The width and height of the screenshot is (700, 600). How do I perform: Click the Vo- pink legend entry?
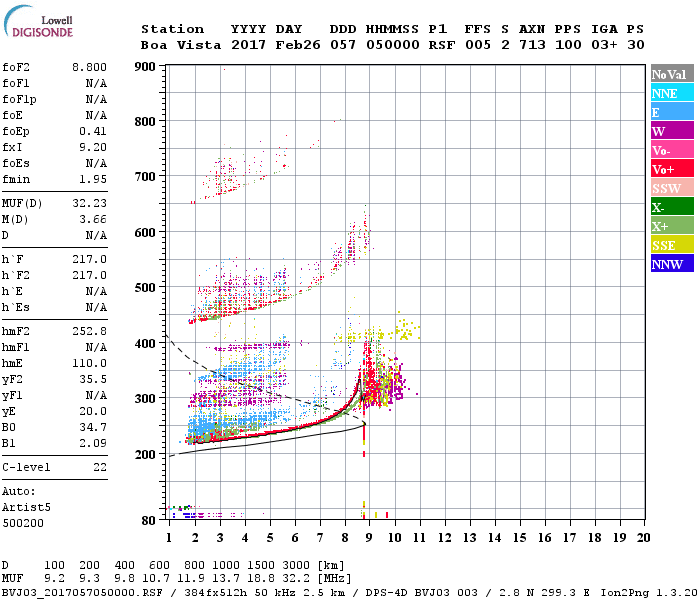672,150
